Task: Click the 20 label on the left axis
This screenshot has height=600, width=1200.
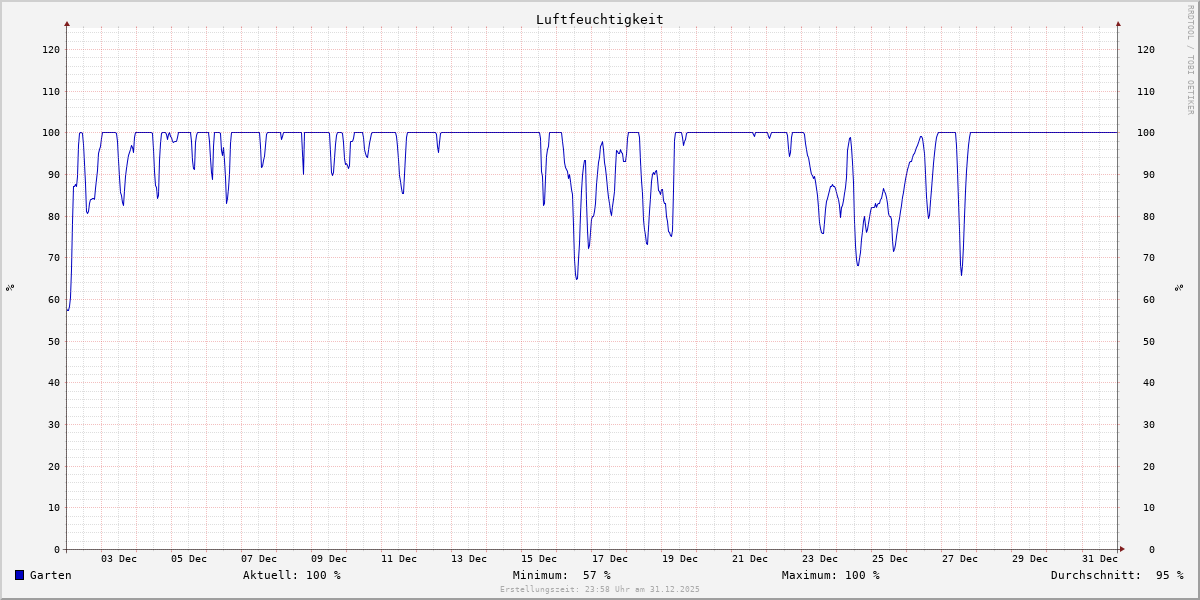Action: coord(54,466)
